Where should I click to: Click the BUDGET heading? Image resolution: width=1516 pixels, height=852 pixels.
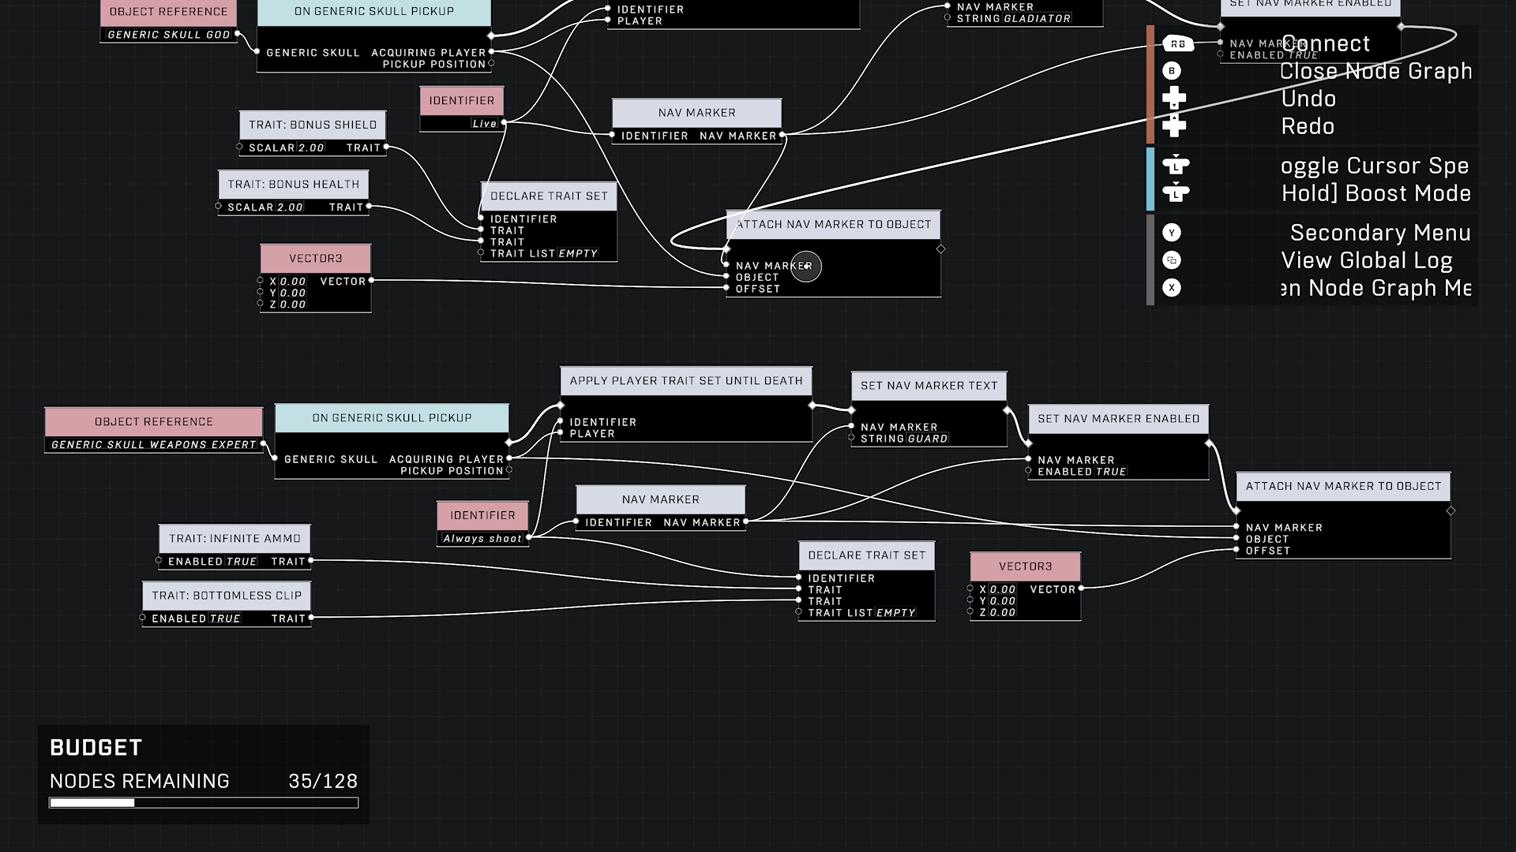coord(96,748)
